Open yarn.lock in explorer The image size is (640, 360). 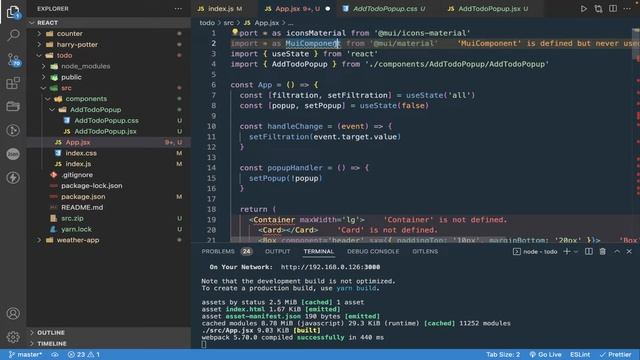(x=76, y=229)
